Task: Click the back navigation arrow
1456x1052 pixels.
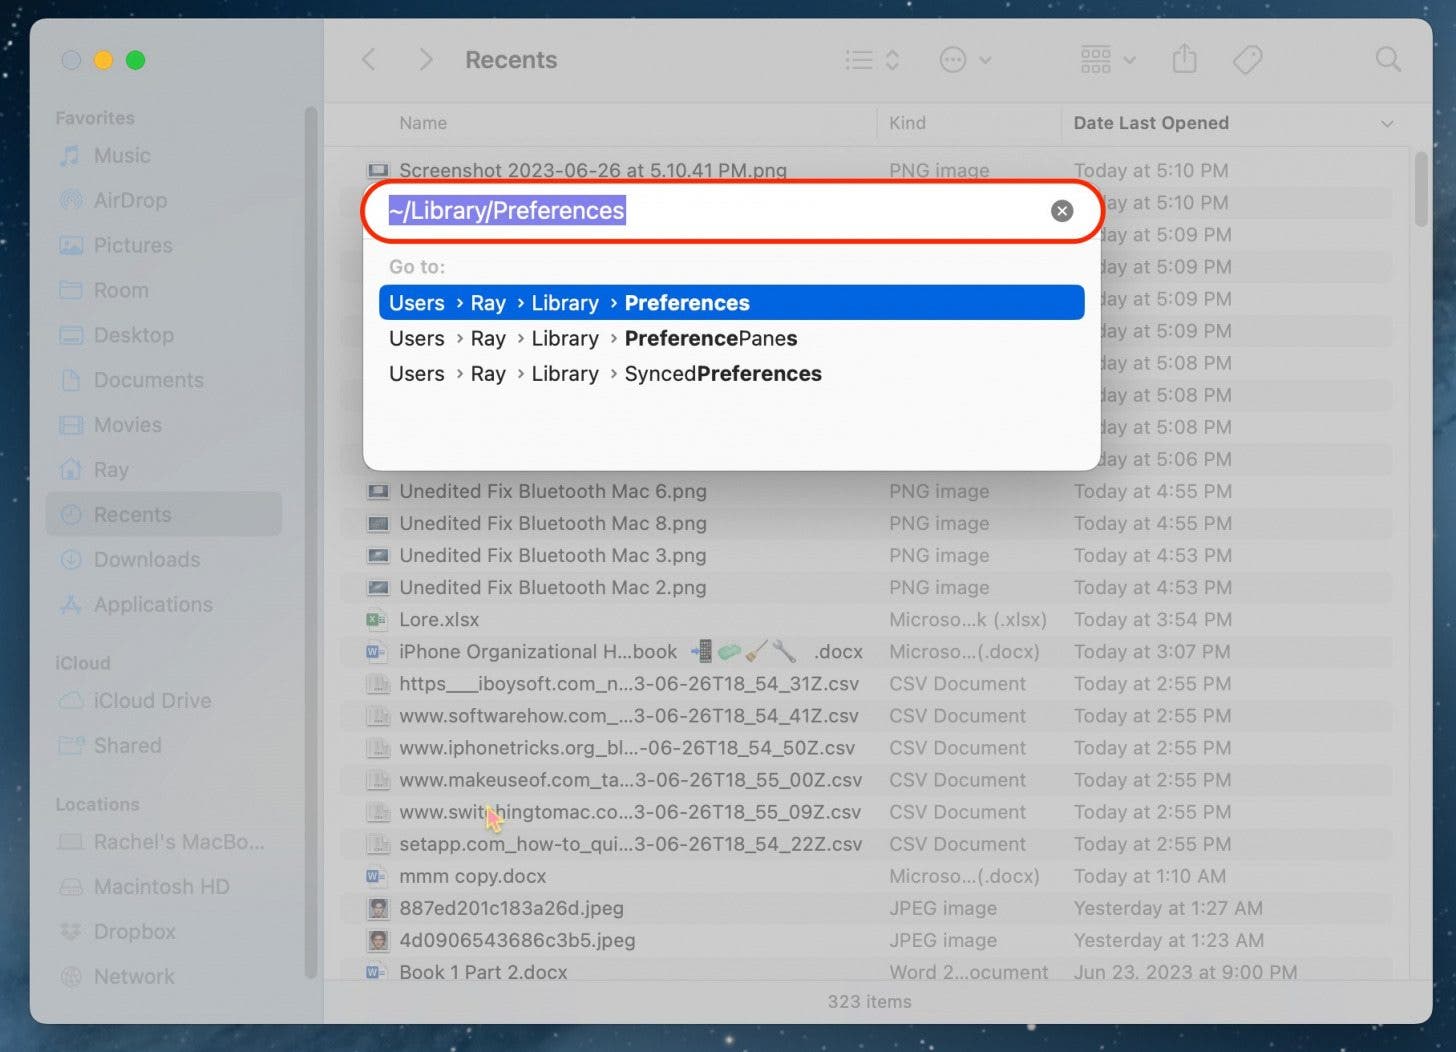Action: [369, 60]
